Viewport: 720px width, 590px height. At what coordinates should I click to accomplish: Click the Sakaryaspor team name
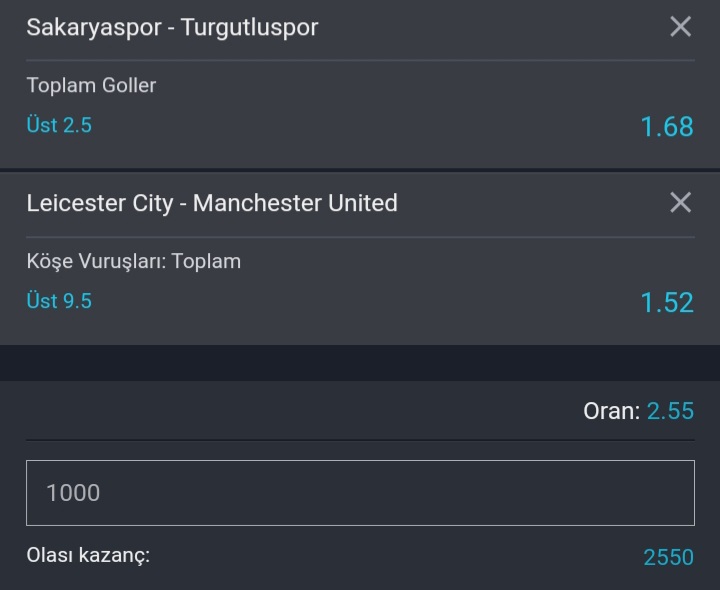pyautogui.click(x=94, y=28)
